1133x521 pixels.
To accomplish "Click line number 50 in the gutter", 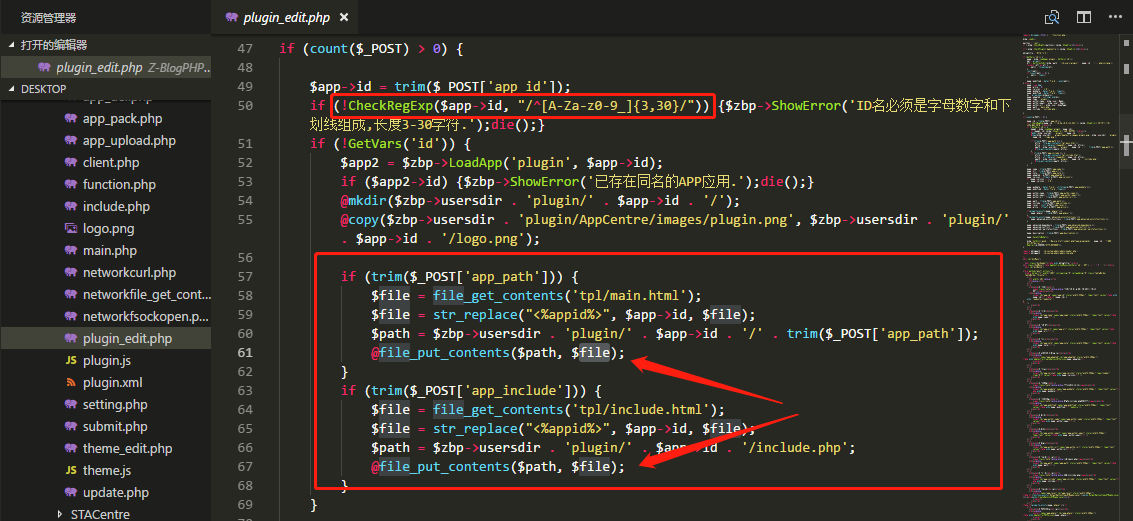I will pos(245,106).
